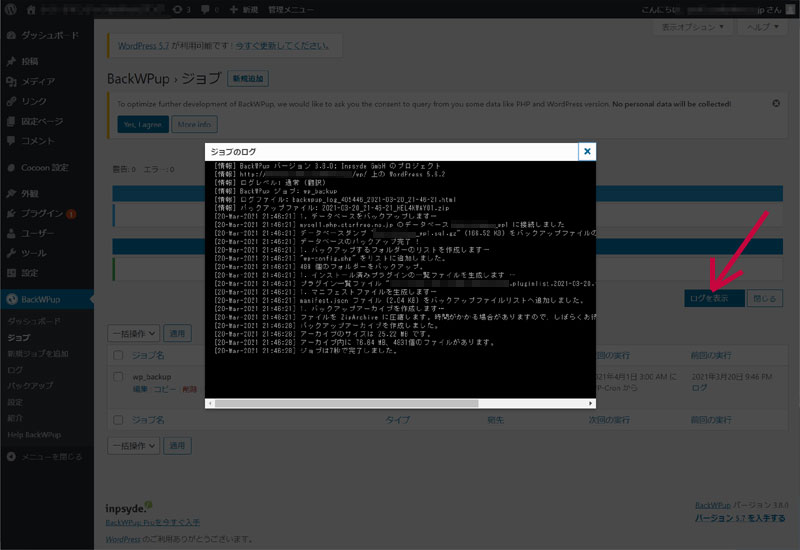Select the BackWPup sidebar menu
Viewport: 800px width, 550px height.
pyautogui.click(x=47, y=299)
